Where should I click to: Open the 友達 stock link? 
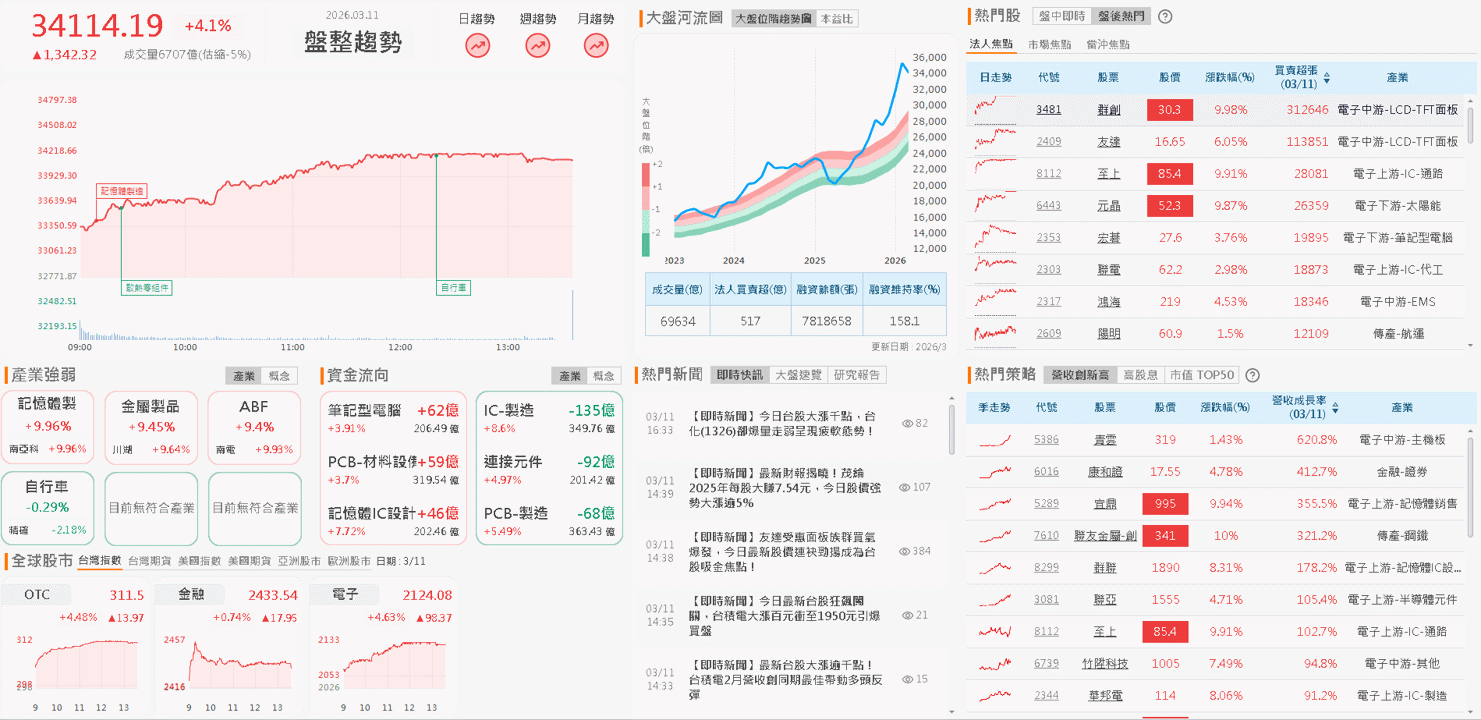click(x=1108, y=141)
